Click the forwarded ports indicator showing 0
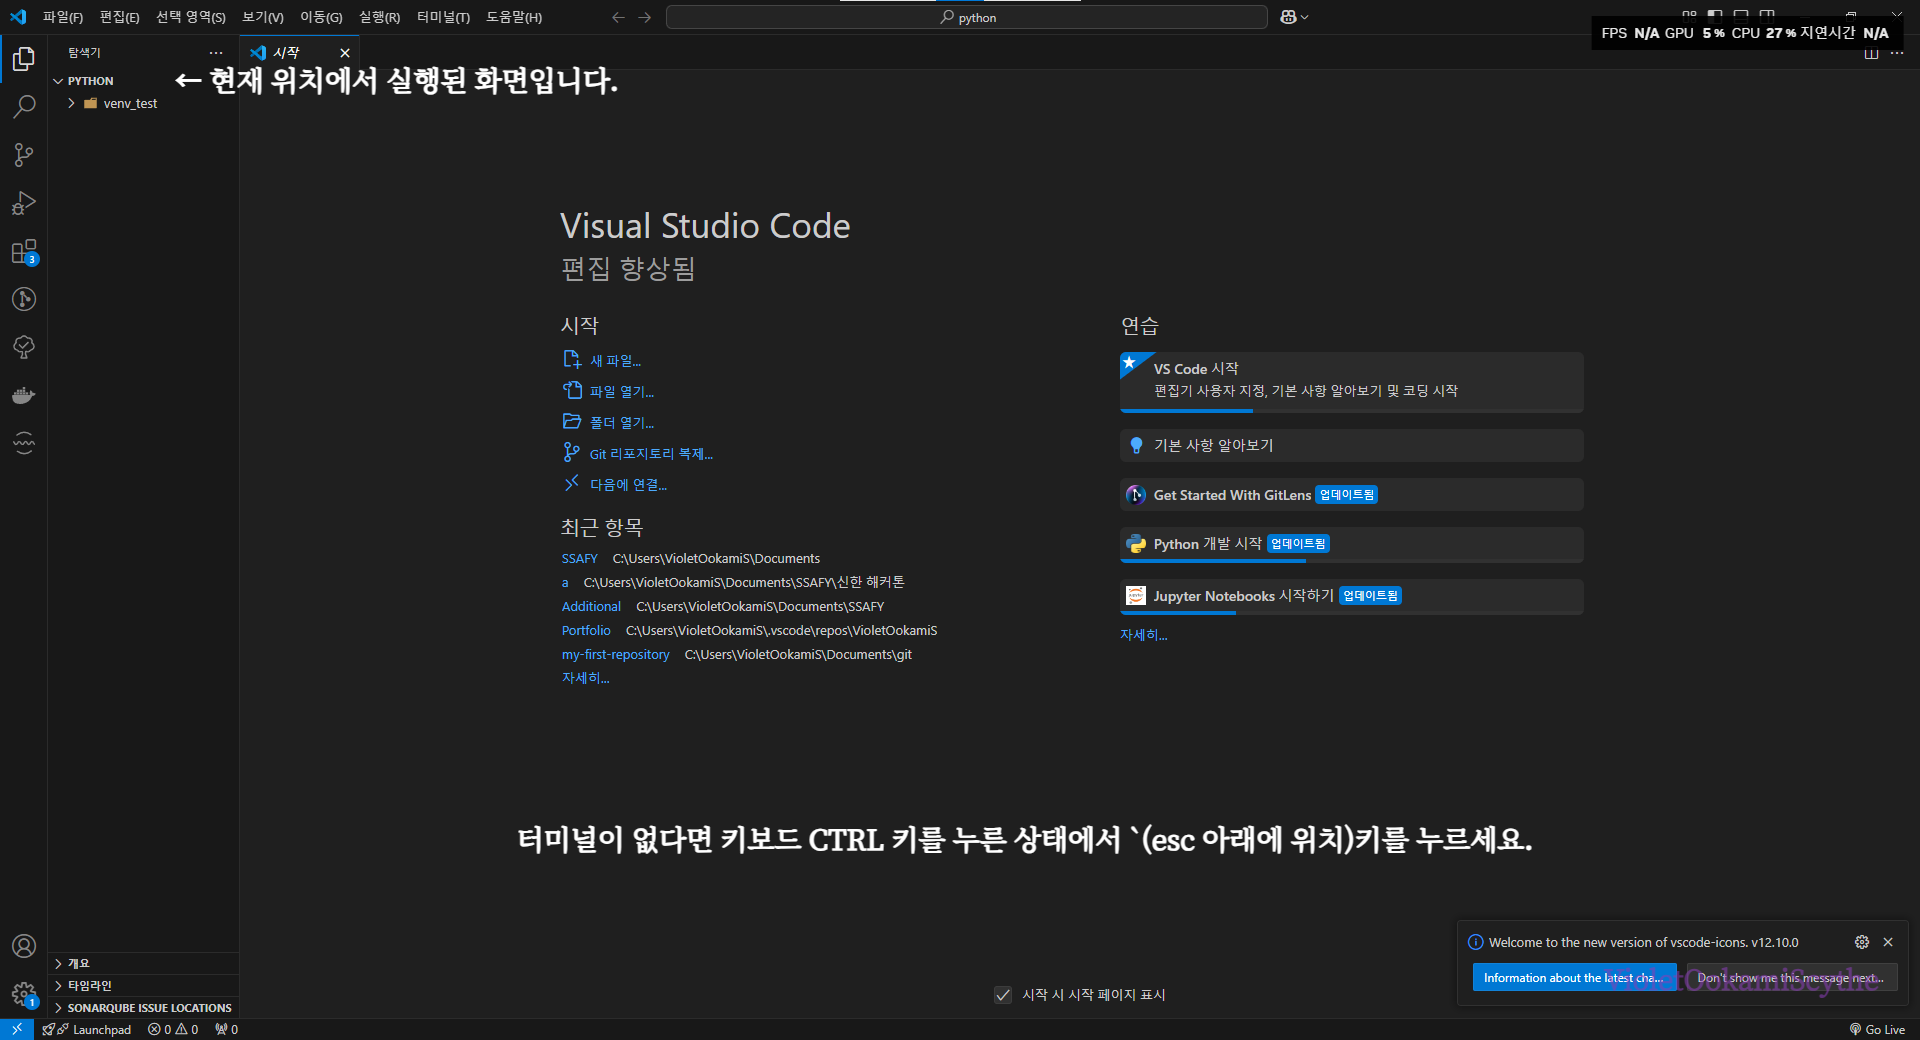 click(226, 1029)
